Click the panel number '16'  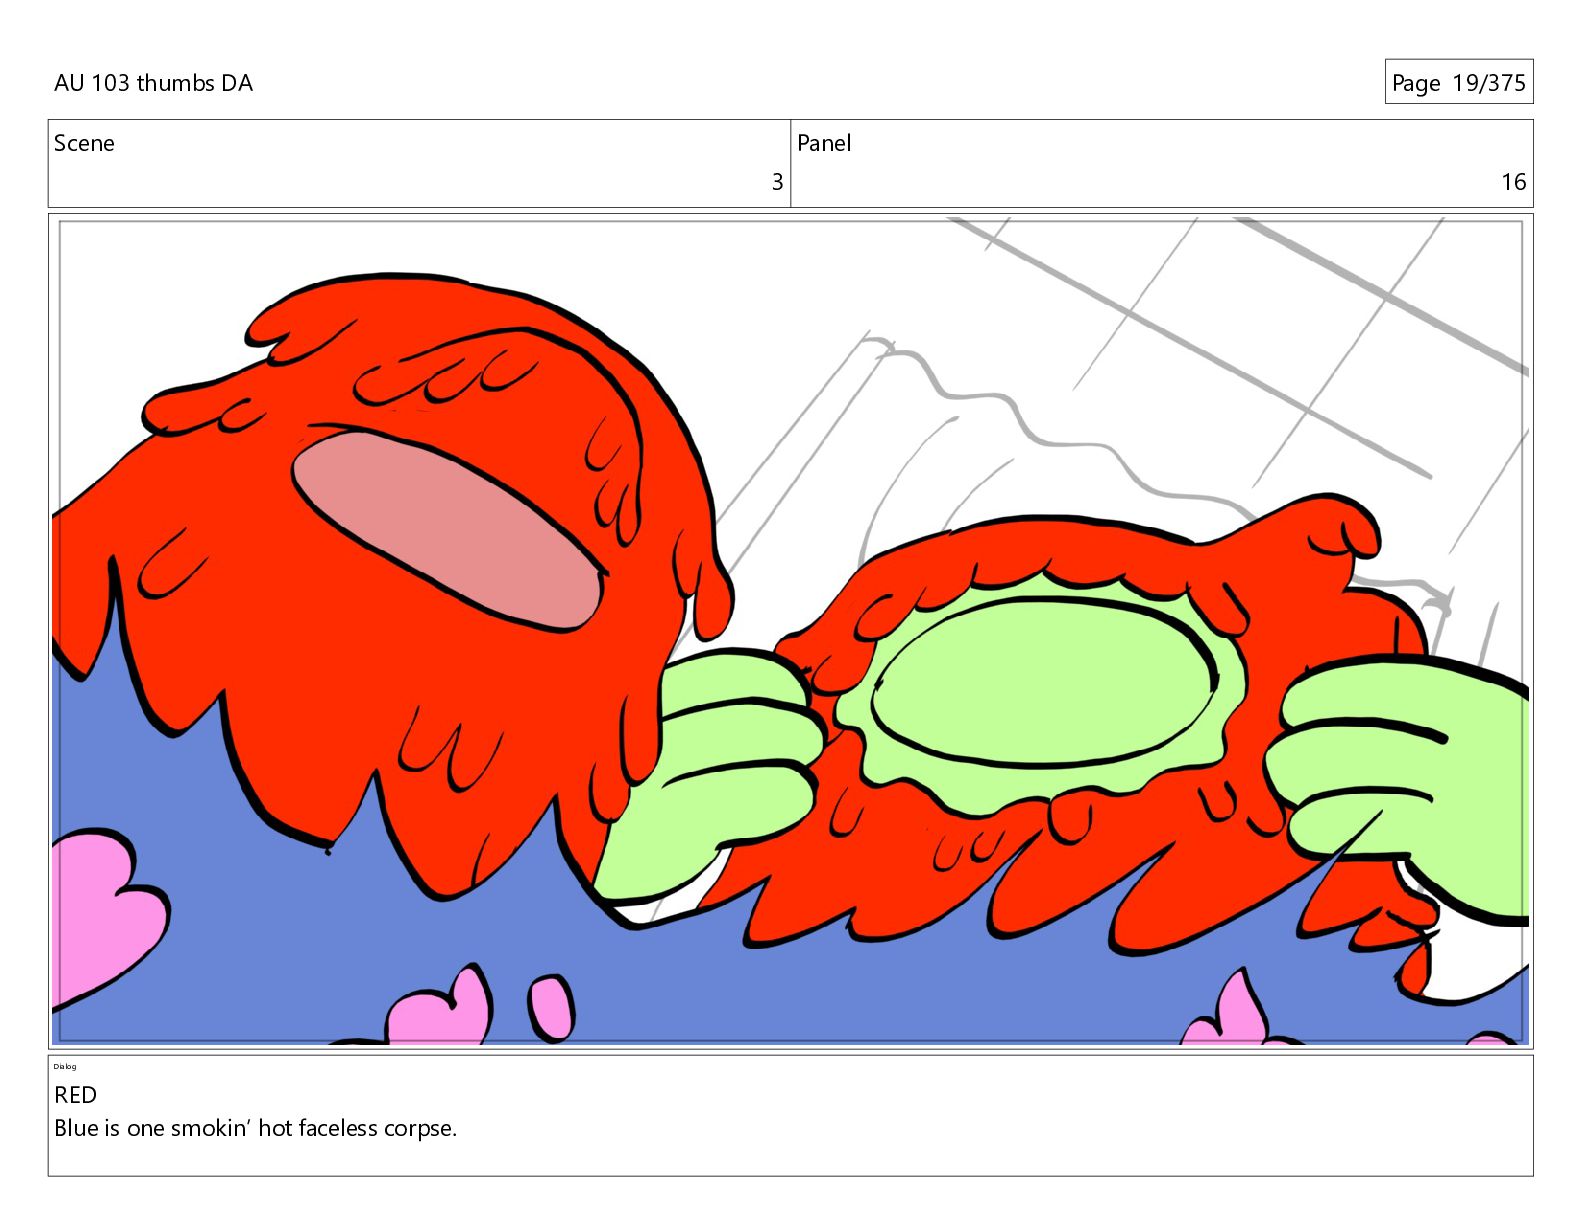pos(1513,182)
